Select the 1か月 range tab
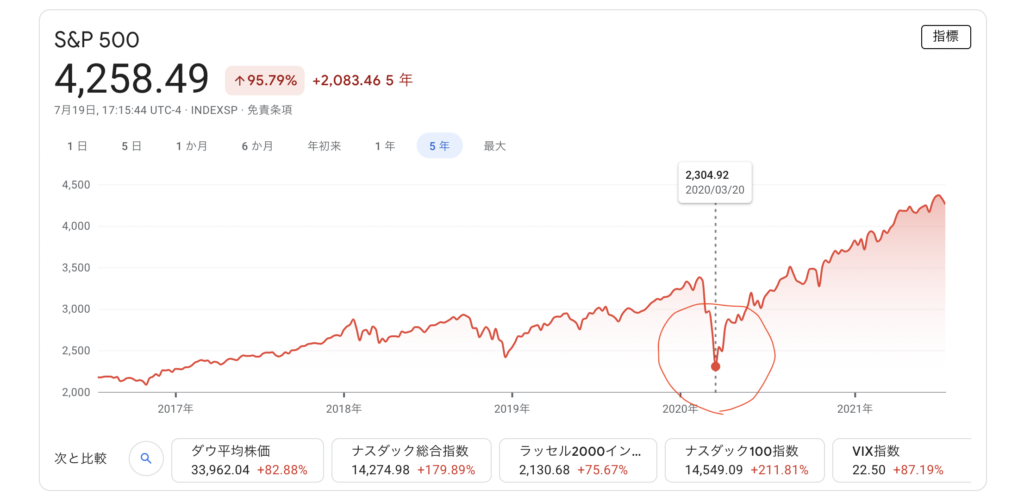This screenshot has height=503, width=1024. (x=191, y=146)
